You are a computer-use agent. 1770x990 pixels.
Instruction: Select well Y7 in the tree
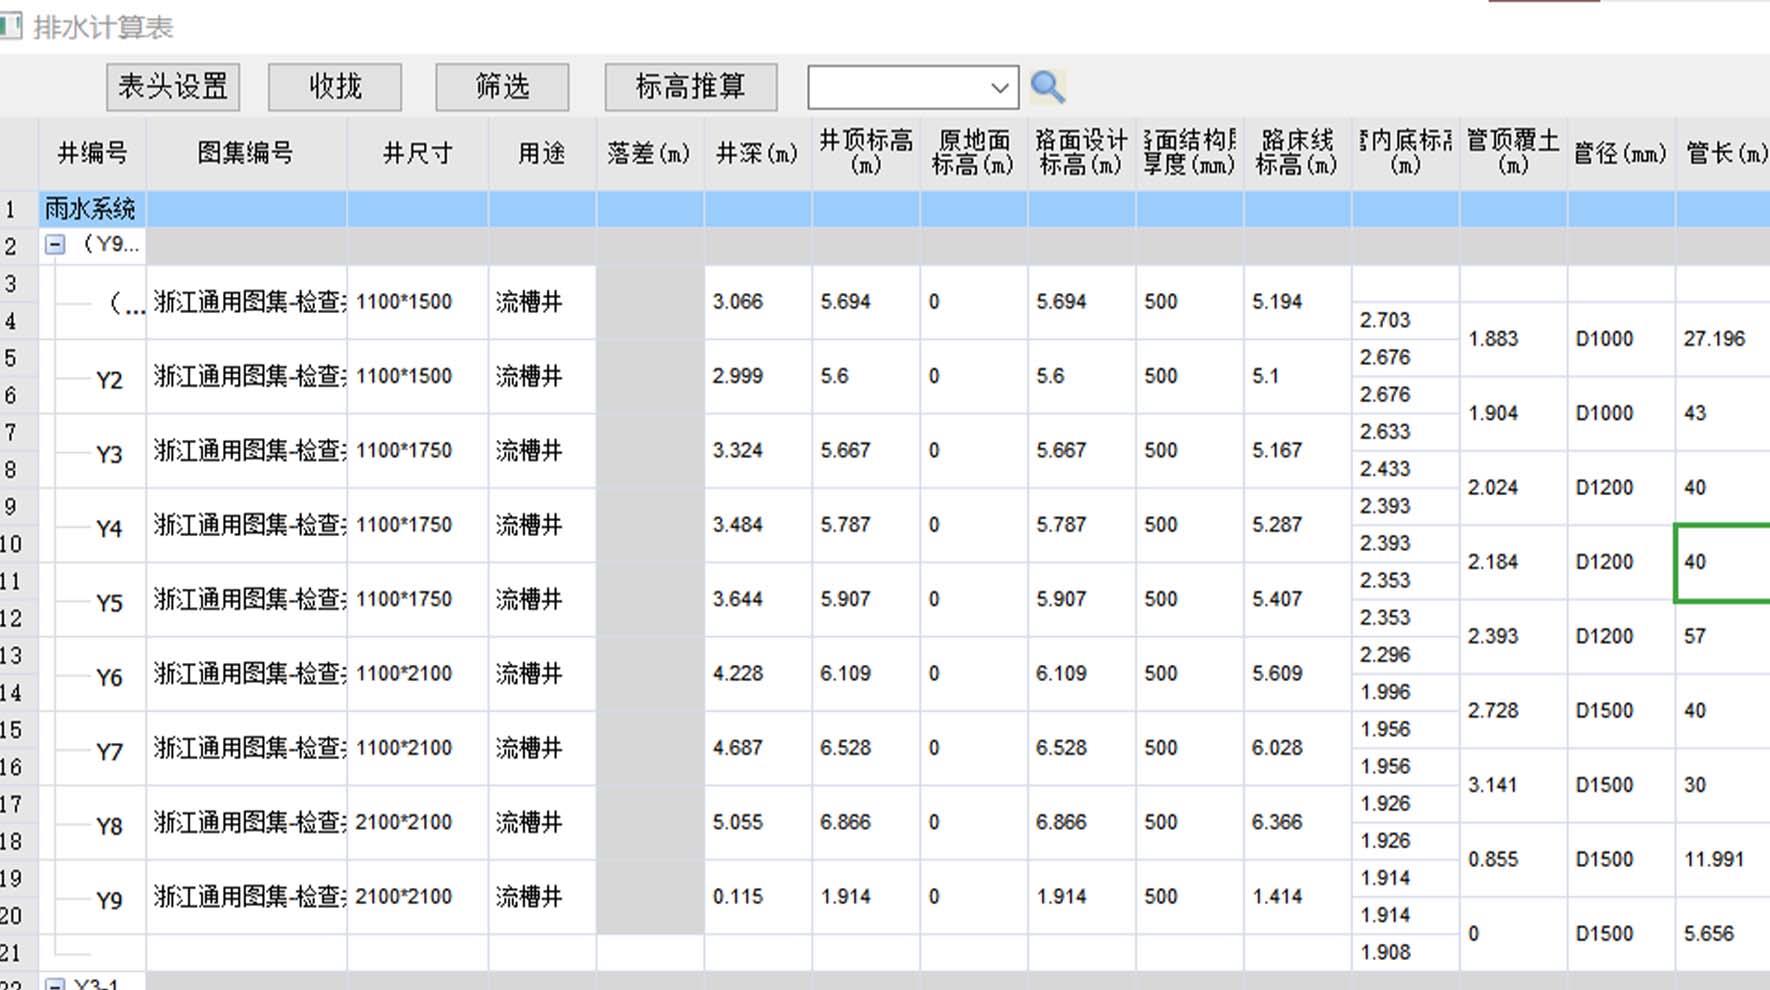tap(109, 751)
